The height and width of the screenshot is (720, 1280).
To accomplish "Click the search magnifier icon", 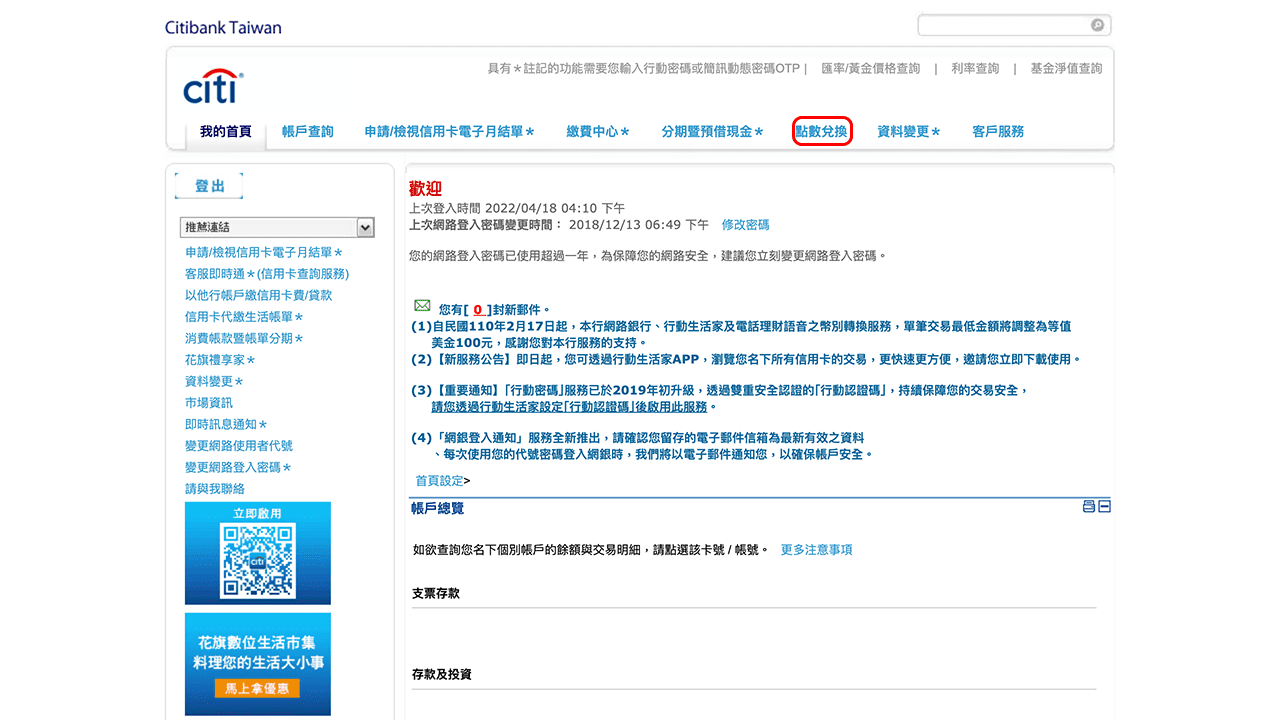I will point(1097,25).
